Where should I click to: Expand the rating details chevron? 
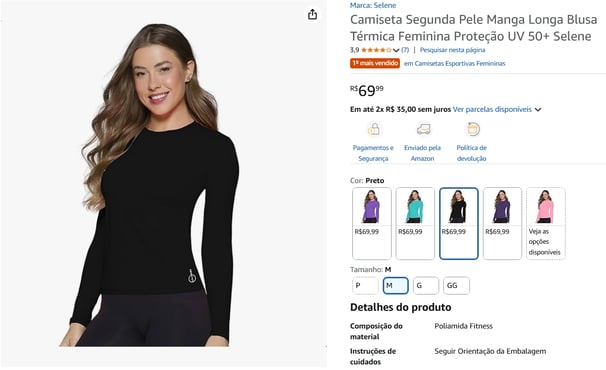coord(396,50)
